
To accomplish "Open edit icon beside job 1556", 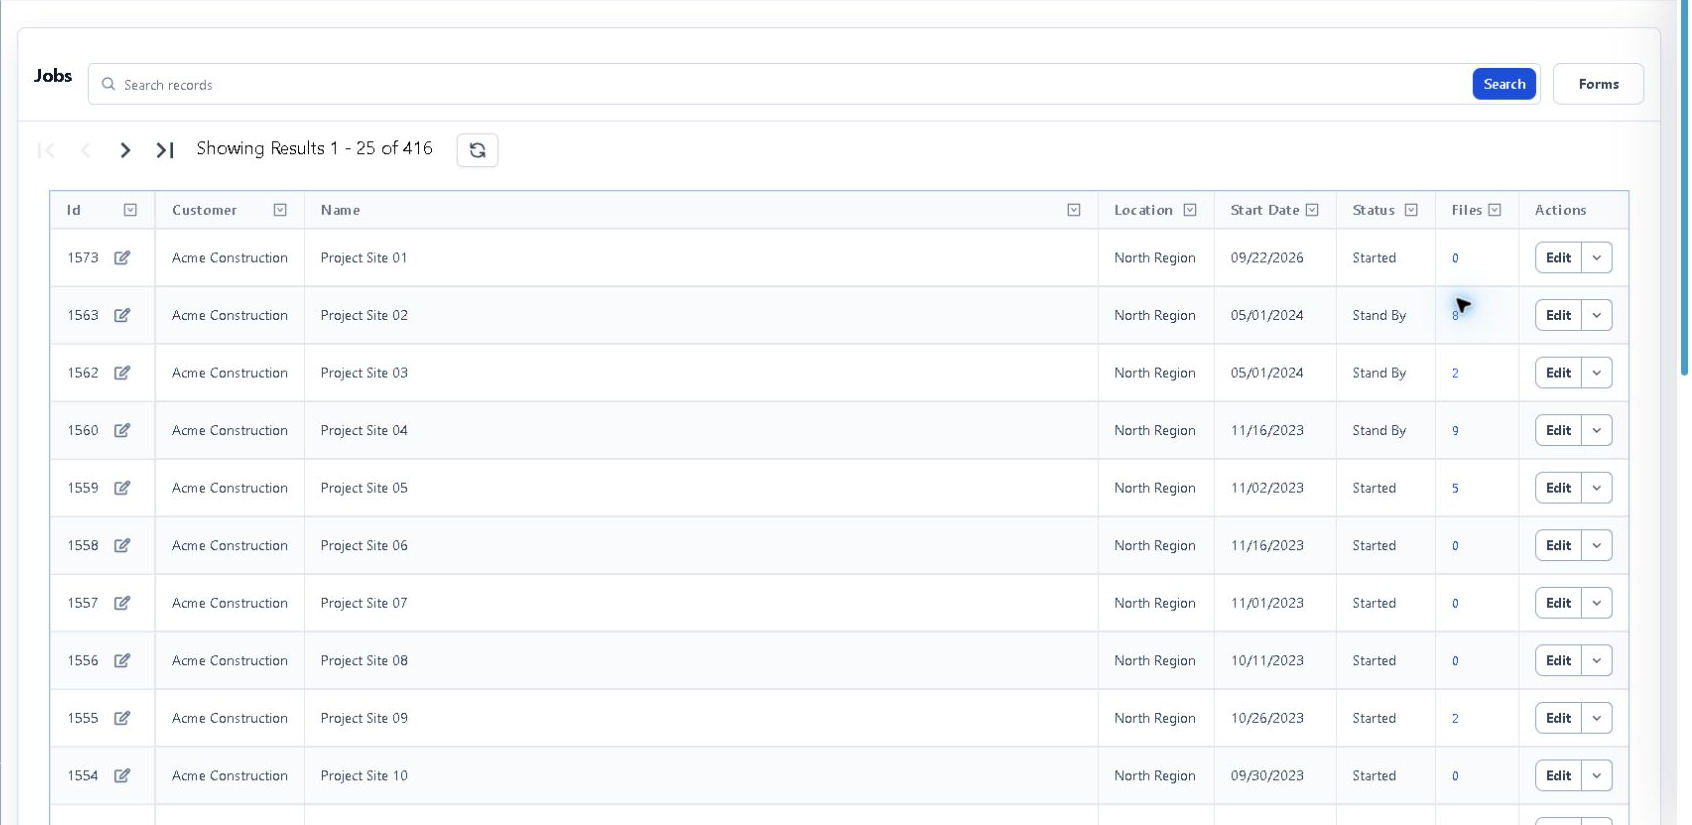I will [x=122, y=660].
